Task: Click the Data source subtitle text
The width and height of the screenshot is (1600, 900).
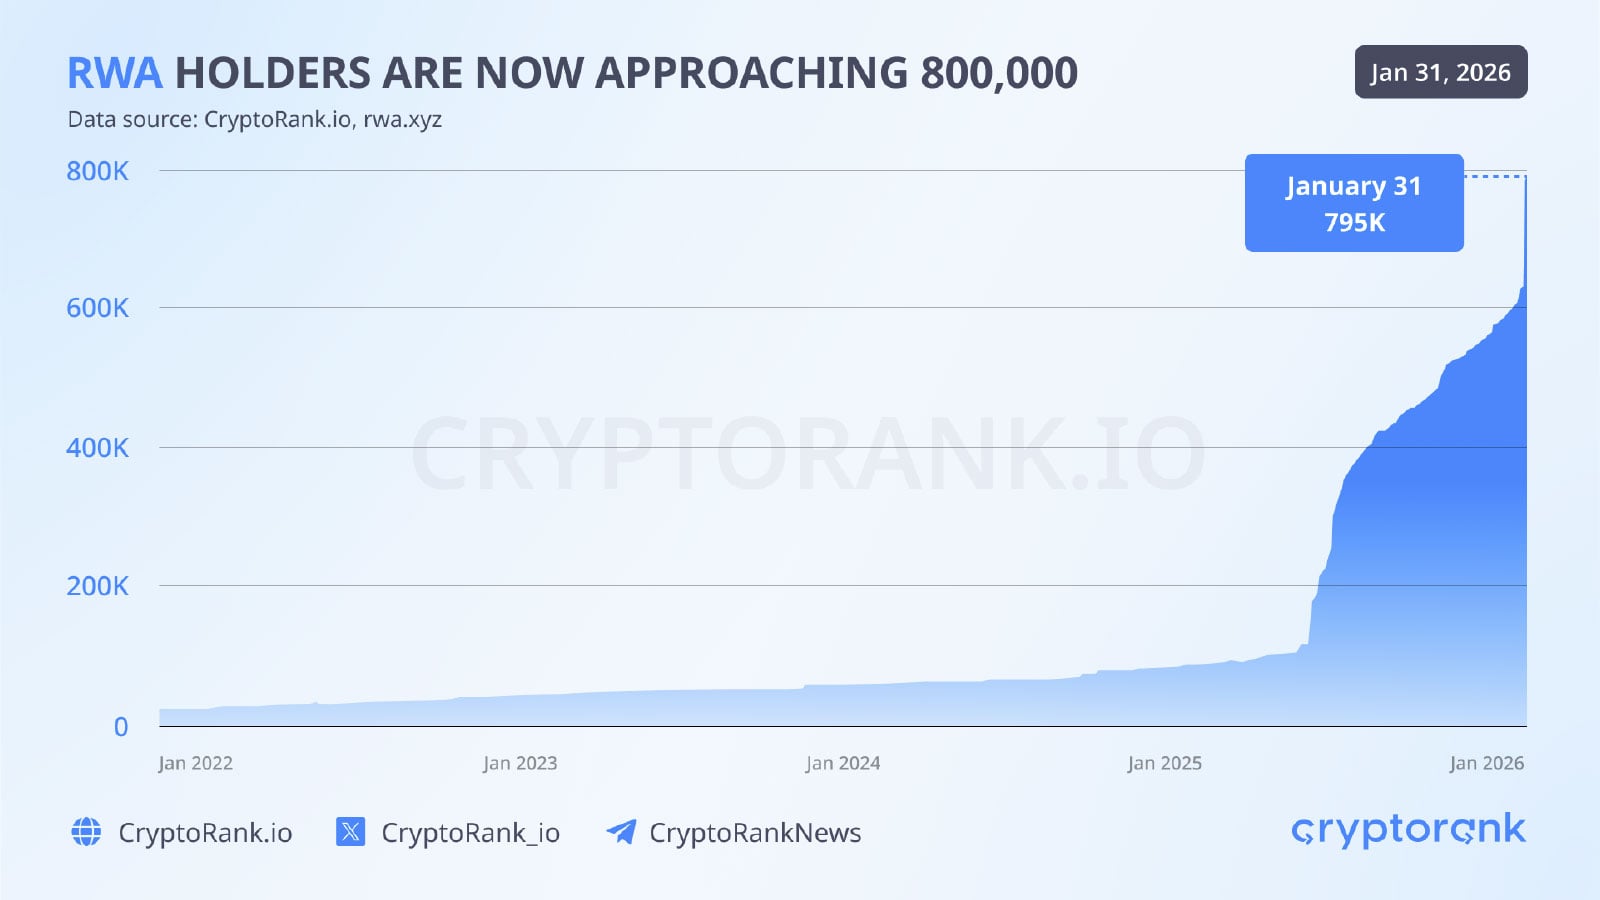Action: point(254,120)
